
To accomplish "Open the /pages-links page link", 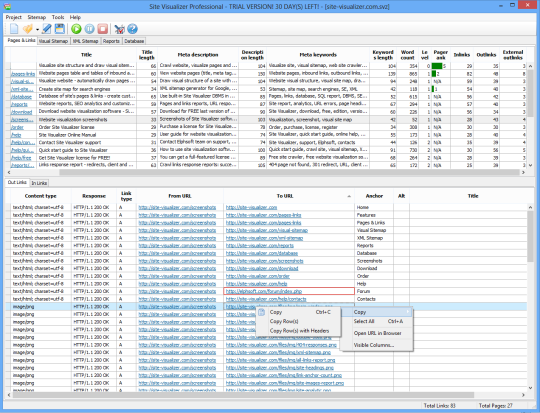I will coord(23,74).
